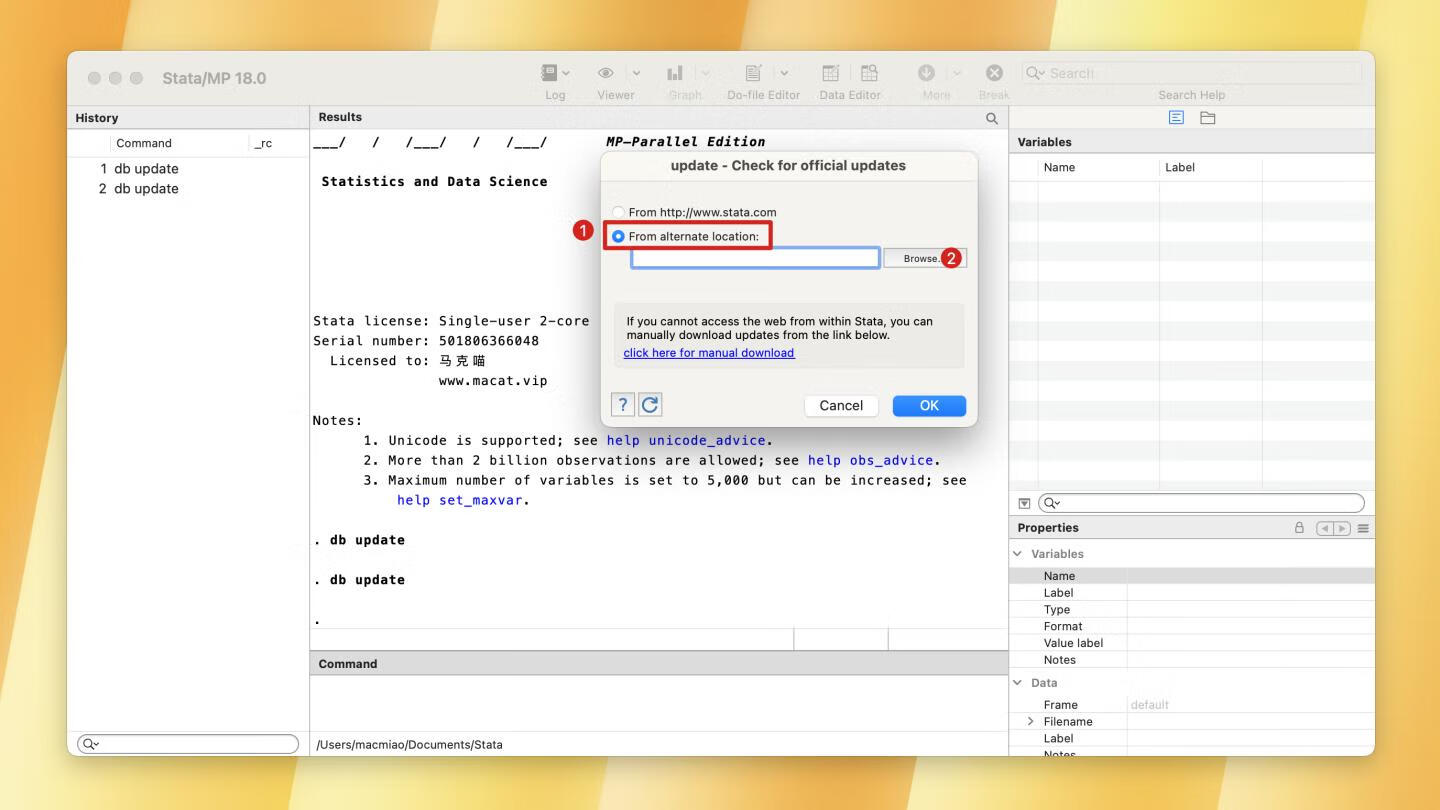This screenshot has width=1440, height=810.
Task: Confirm the update dialog with OK
Action: pyautogui.click(x=929, y=405)
